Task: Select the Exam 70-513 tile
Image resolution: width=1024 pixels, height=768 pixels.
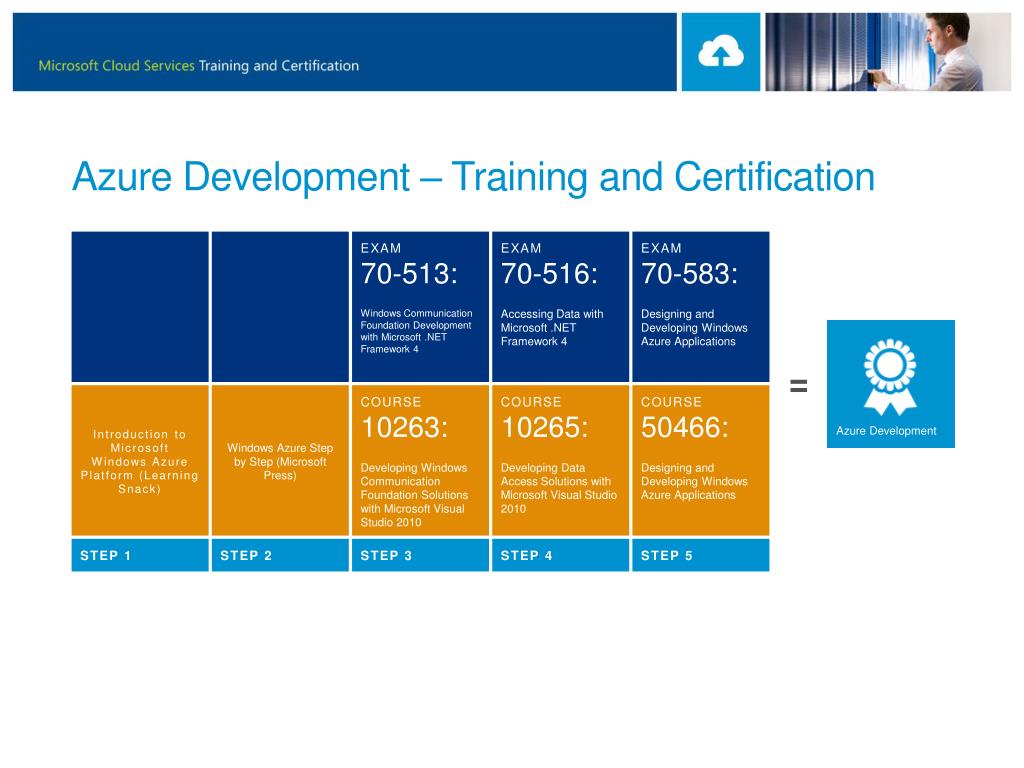Action: (421, 306)
